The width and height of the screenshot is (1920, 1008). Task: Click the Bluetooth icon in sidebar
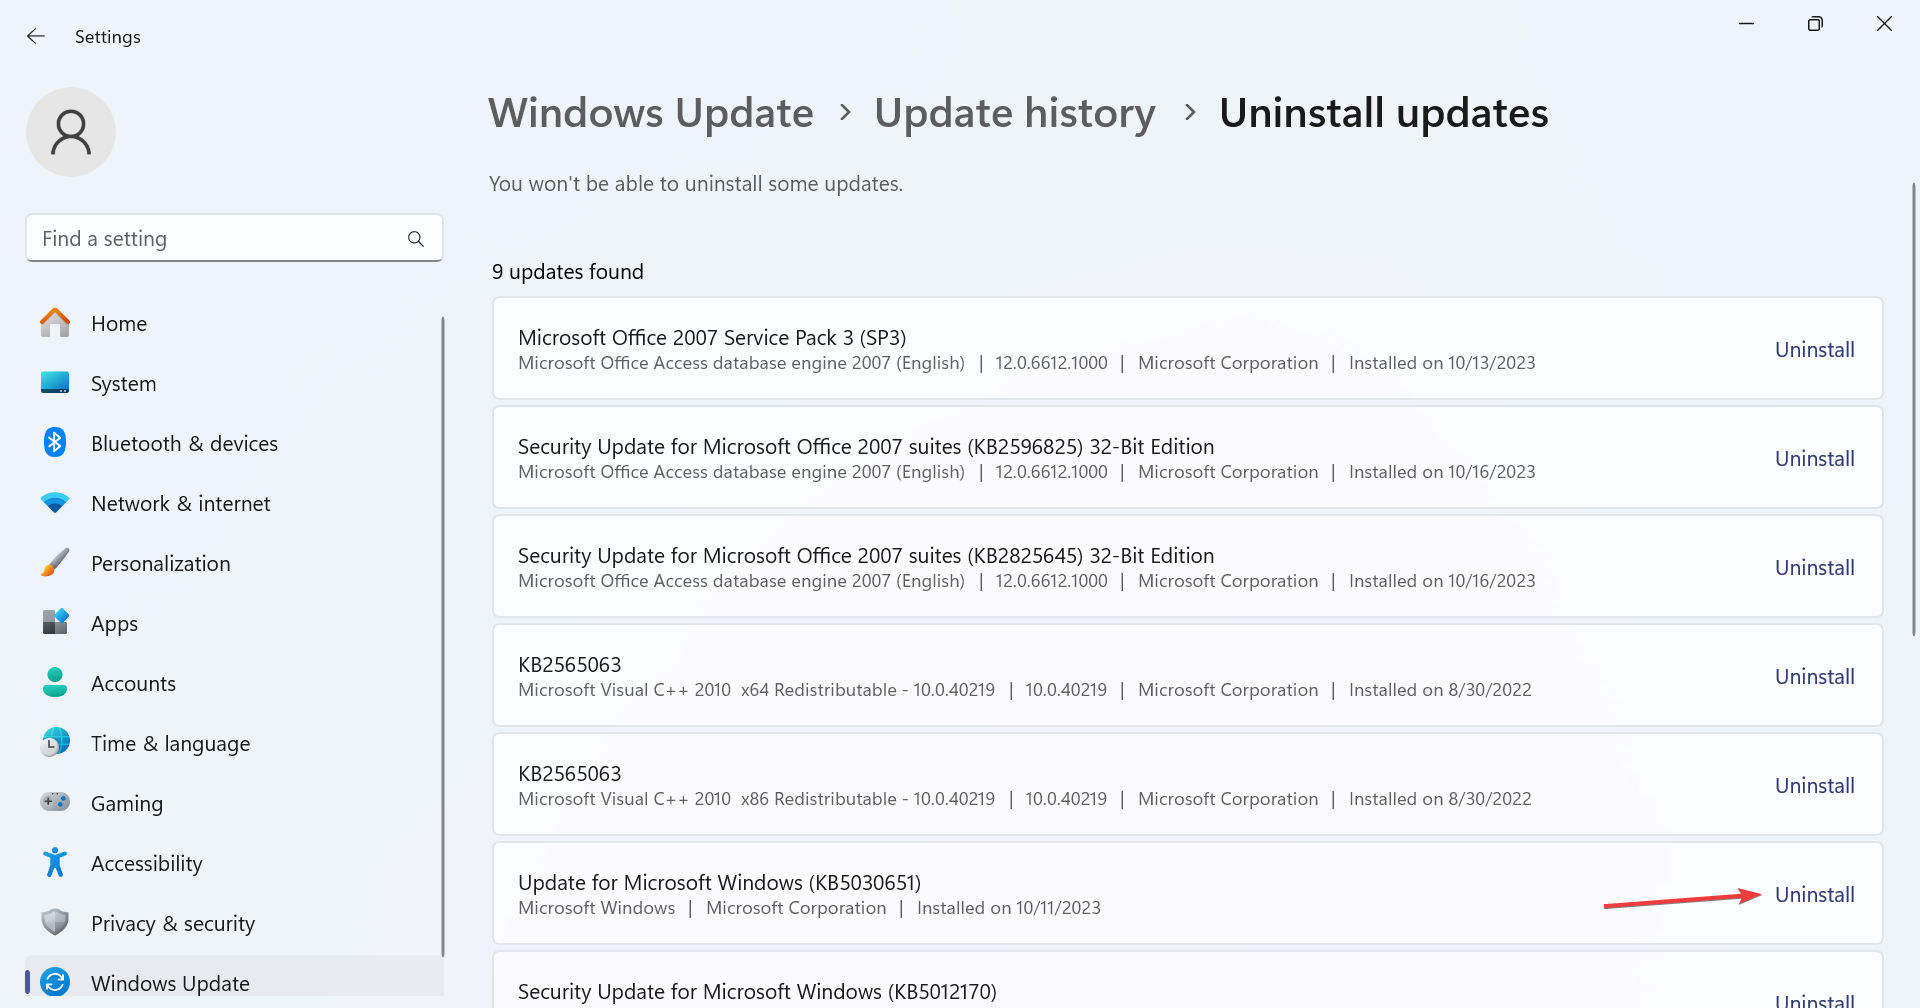point(55,442)
